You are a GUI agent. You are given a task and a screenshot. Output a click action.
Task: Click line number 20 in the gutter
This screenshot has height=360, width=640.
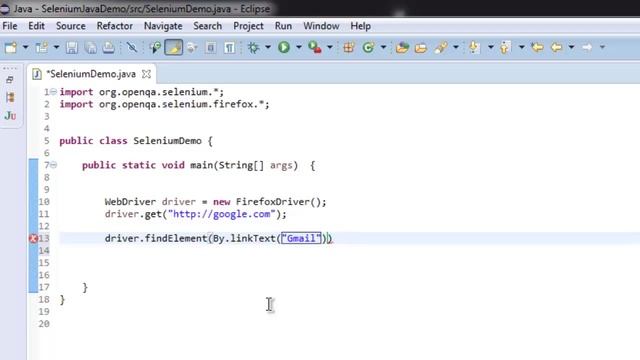pyautogui.click(x=44, y=324)
